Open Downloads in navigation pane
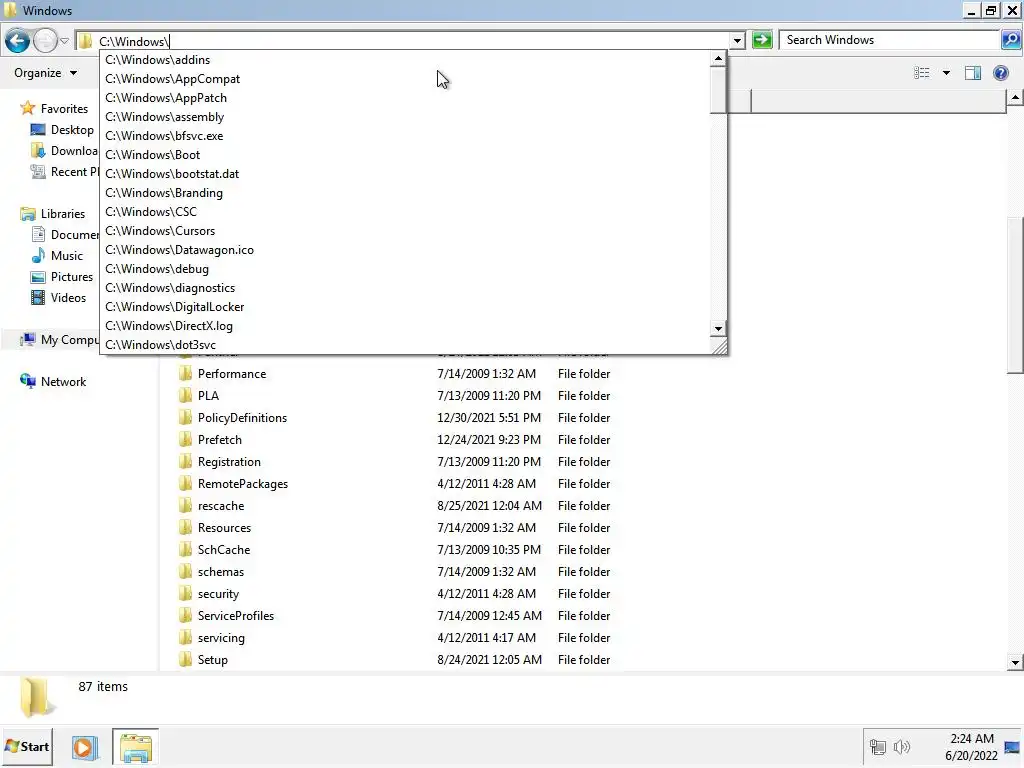The image size is (1024, 768). pyautogui.click(x=64, y=150)
